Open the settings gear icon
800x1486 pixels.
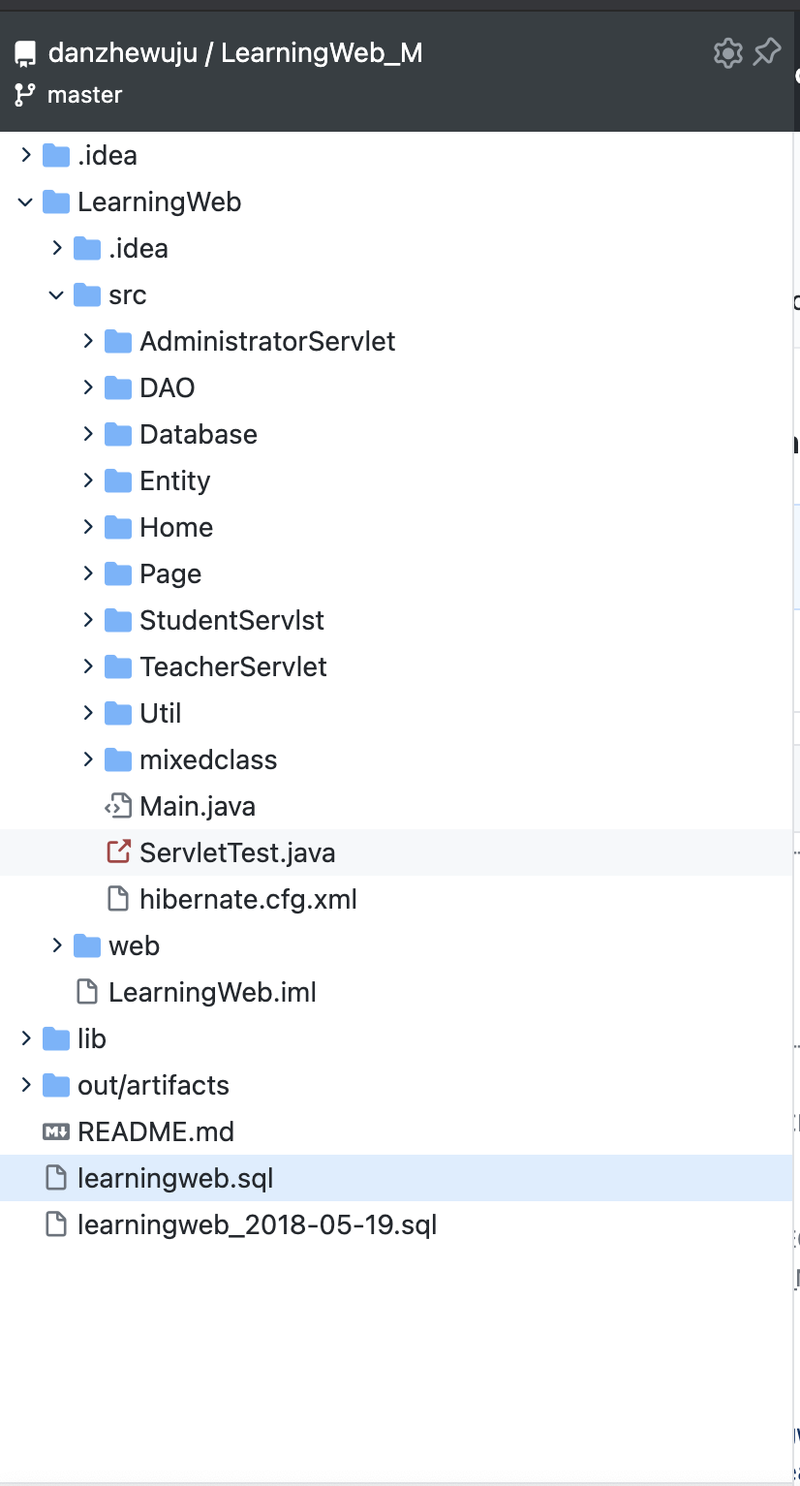click(x=727, y=53)
